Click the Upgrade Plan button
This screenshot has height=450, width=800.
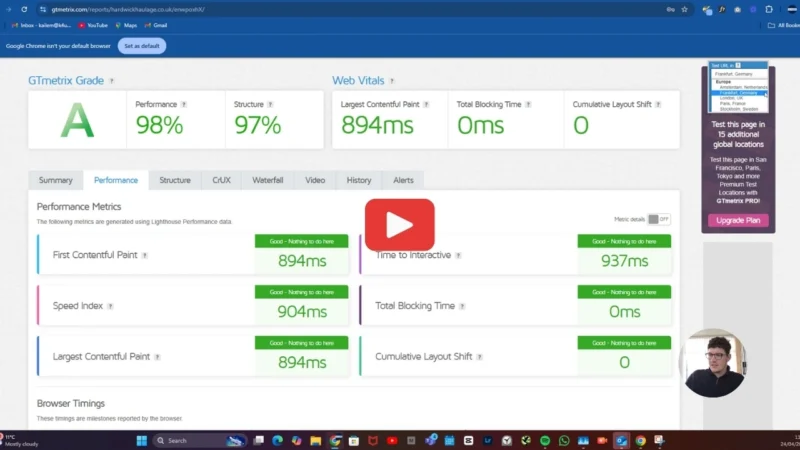tap(738, 220)
